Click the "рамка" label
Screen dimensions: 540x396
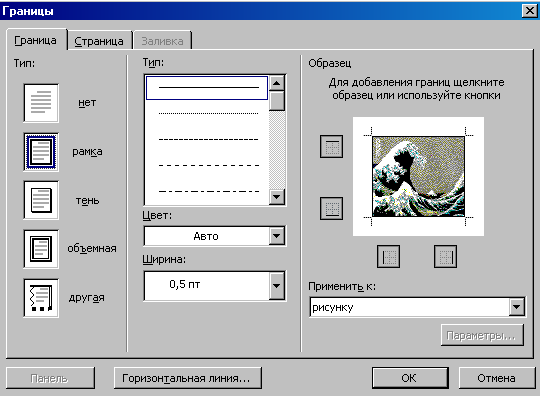pyautogui.click(x=87, y=152)
